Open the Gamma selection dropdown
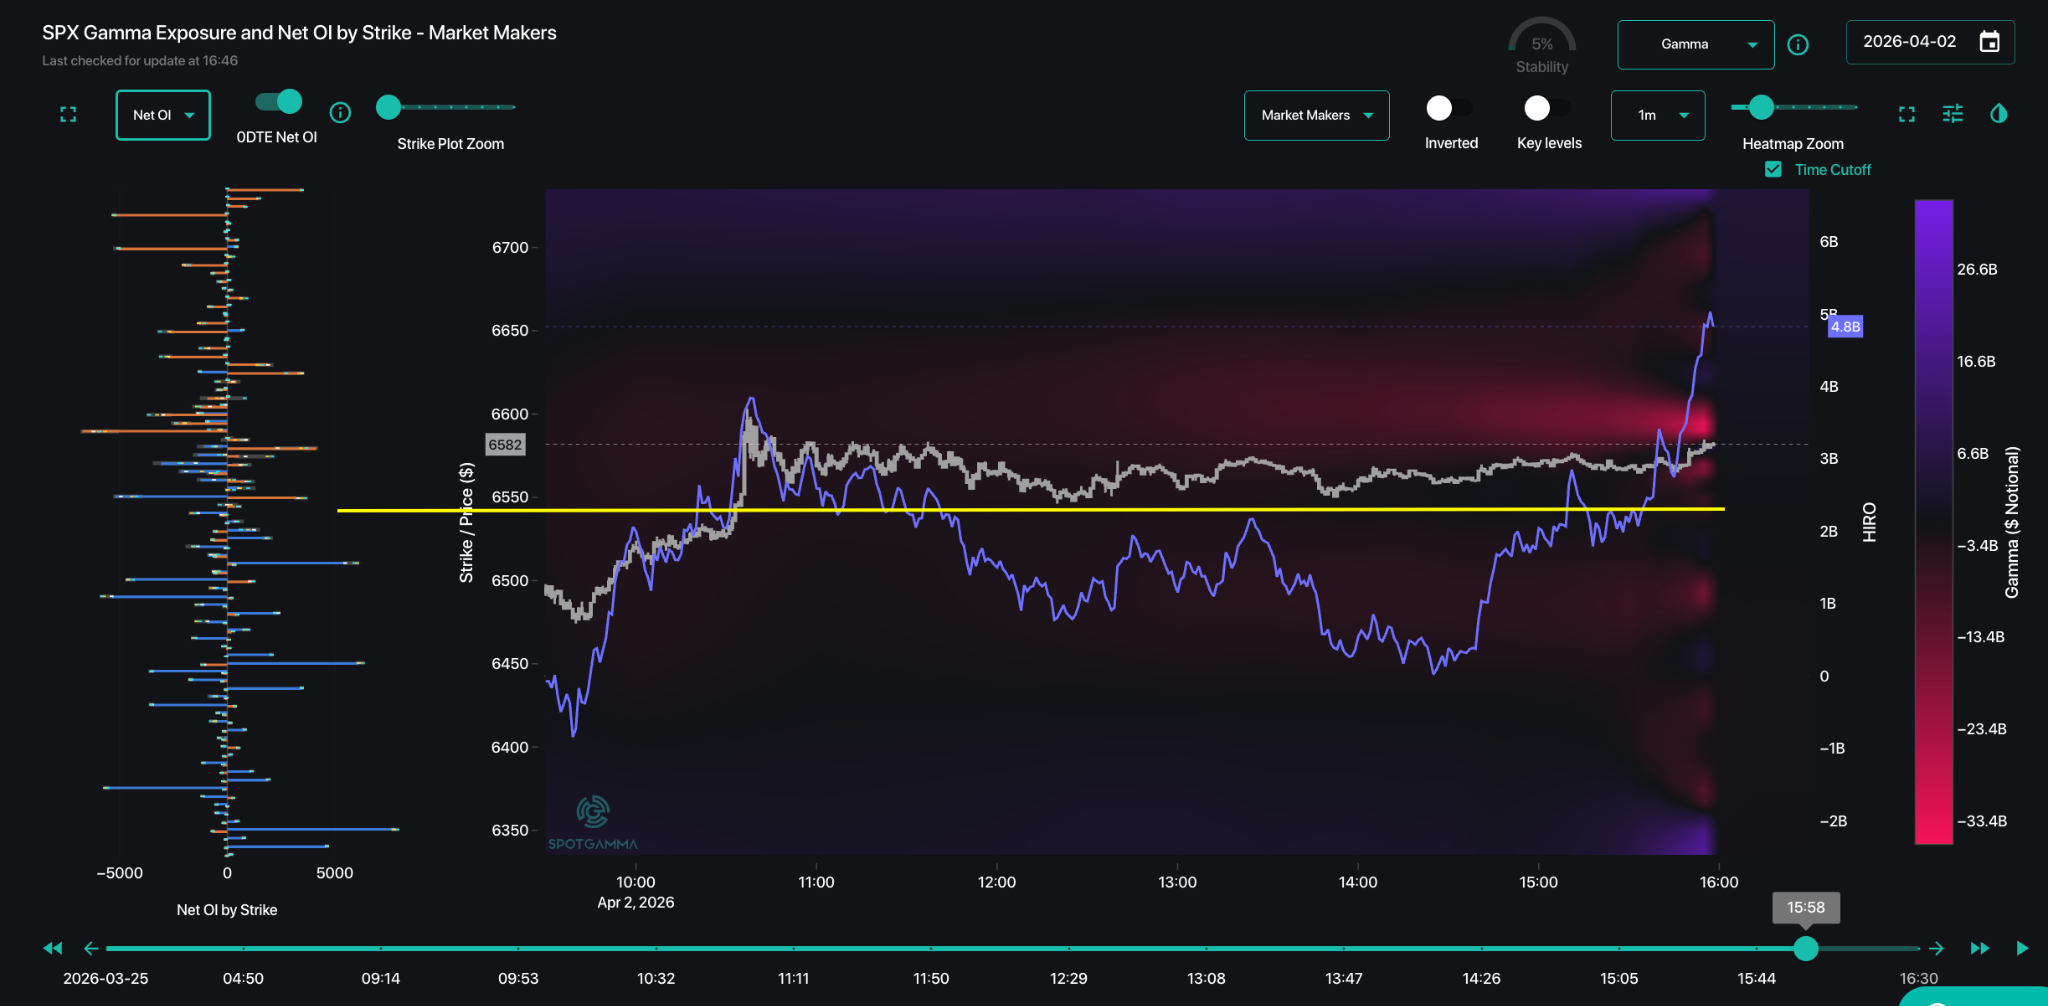Viewport: 2048px width, 1006px height. pyautogui.click(x=1696, y=45)
